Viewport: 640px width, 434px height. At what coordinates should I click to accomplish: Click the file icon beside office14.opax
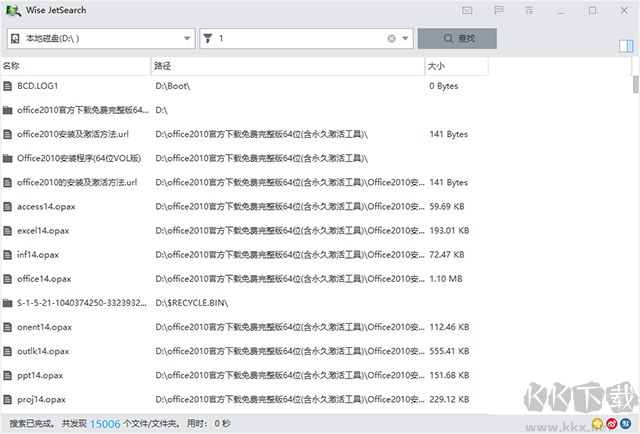(7, 279)
